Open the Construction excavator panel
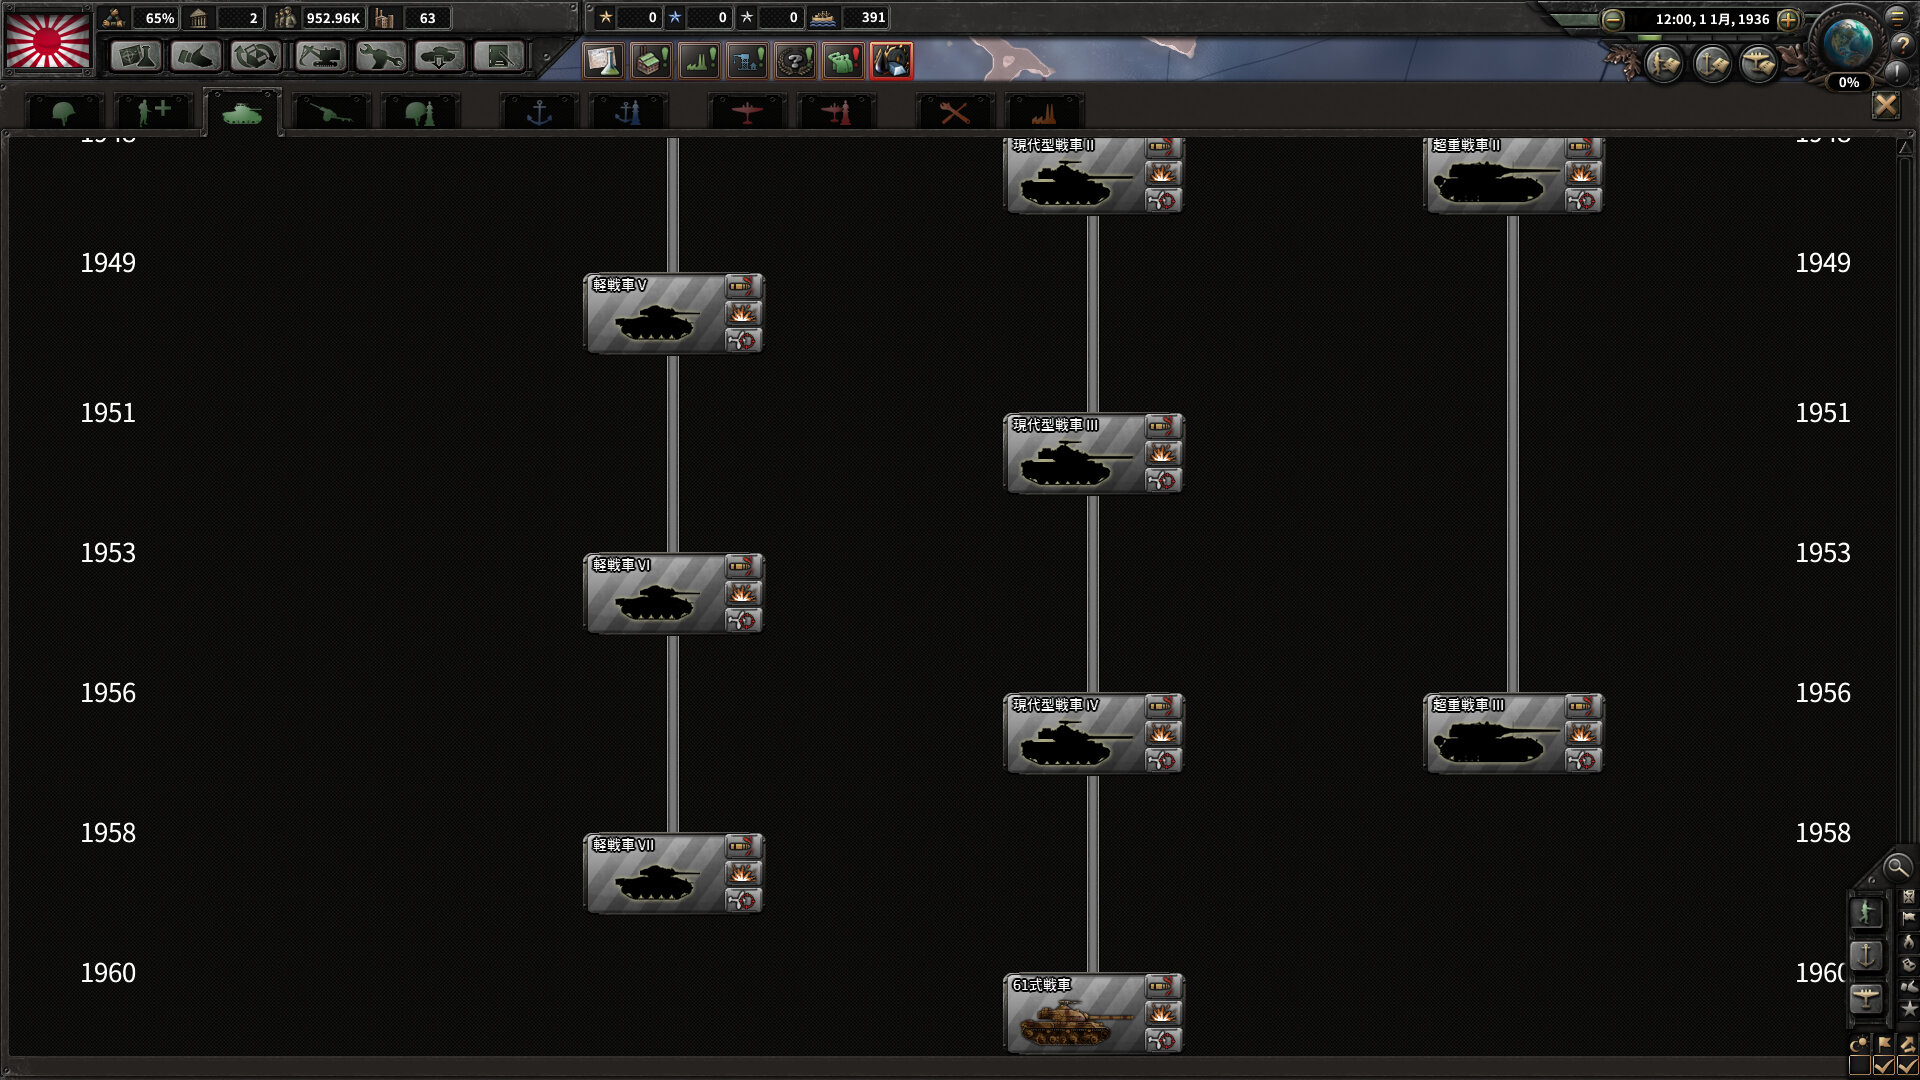The height and width of the screenshot is (1080, 1920). (x=320, y=56)
